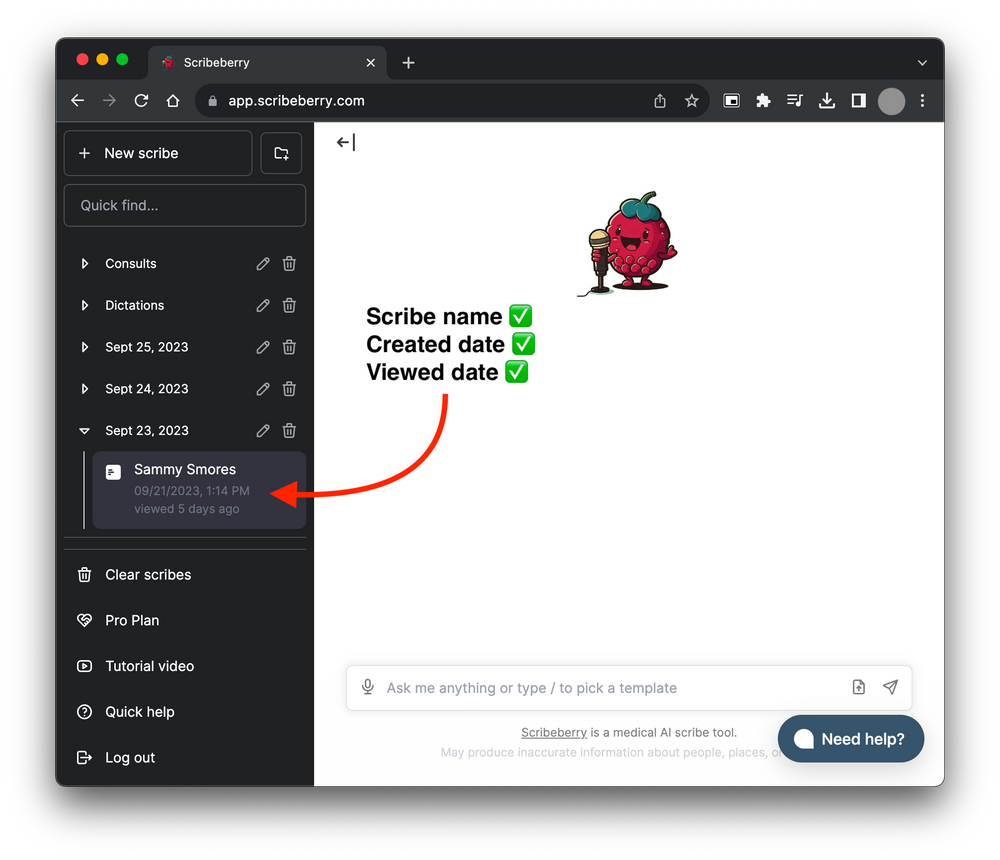Click the edit pencil for Sept 23, 2023
This screenshot has height=860, width=1000.
coord(262,430)
